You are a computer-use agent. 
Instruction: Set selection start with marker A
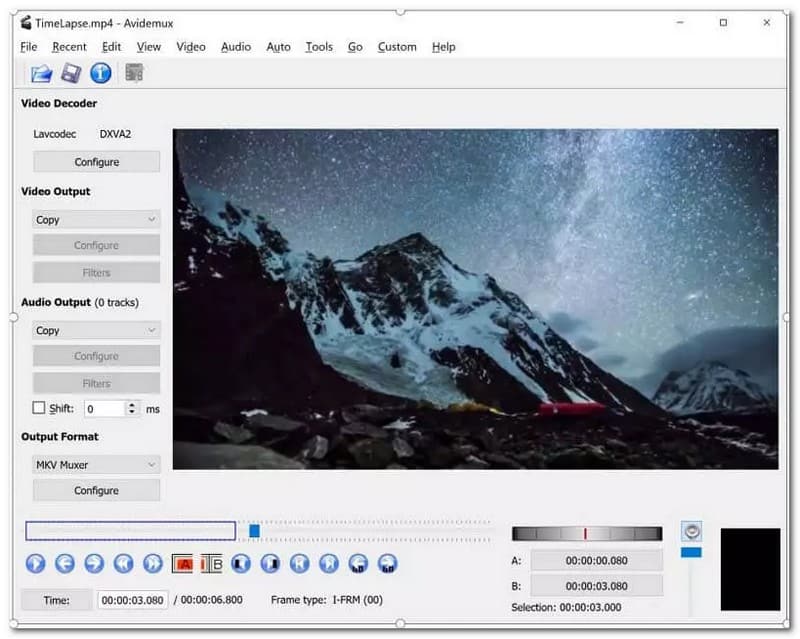tap(182, 564)
